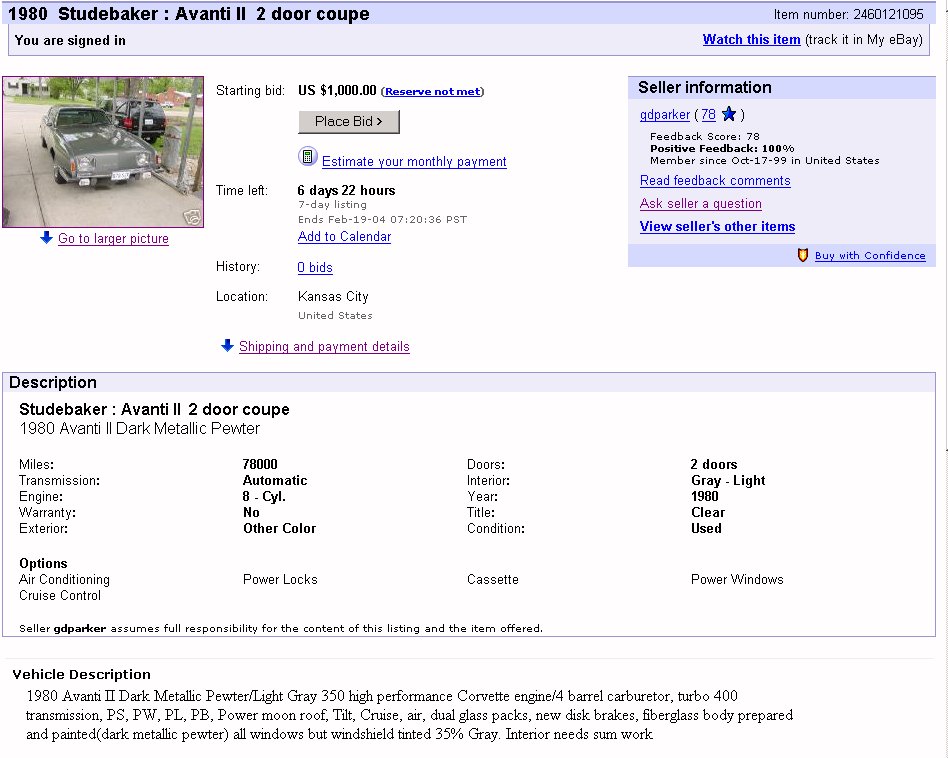Image resolution: width=948 pixels, height=758 pixels.
Task: Click the calculator icon beside monthly payment estimate
Action: [308, 157]
